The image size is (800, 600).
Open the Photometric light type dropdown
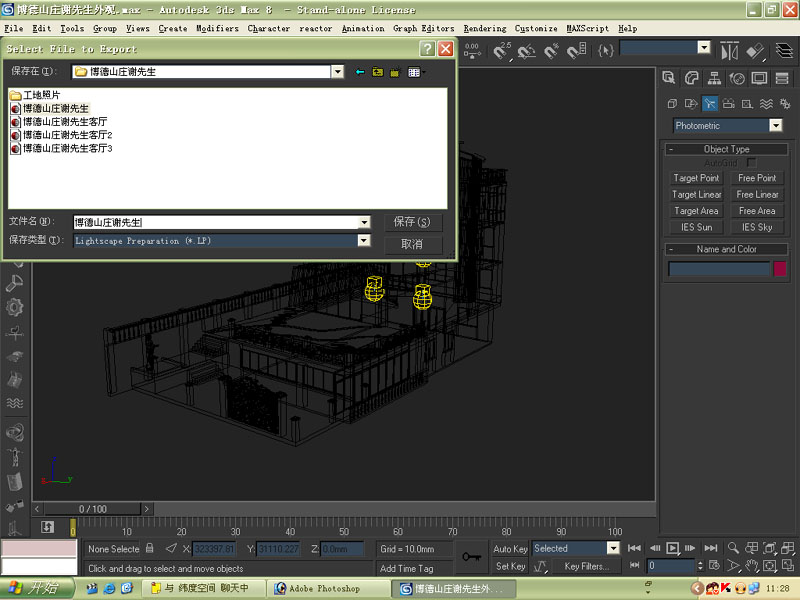click(x=776, y=126)
